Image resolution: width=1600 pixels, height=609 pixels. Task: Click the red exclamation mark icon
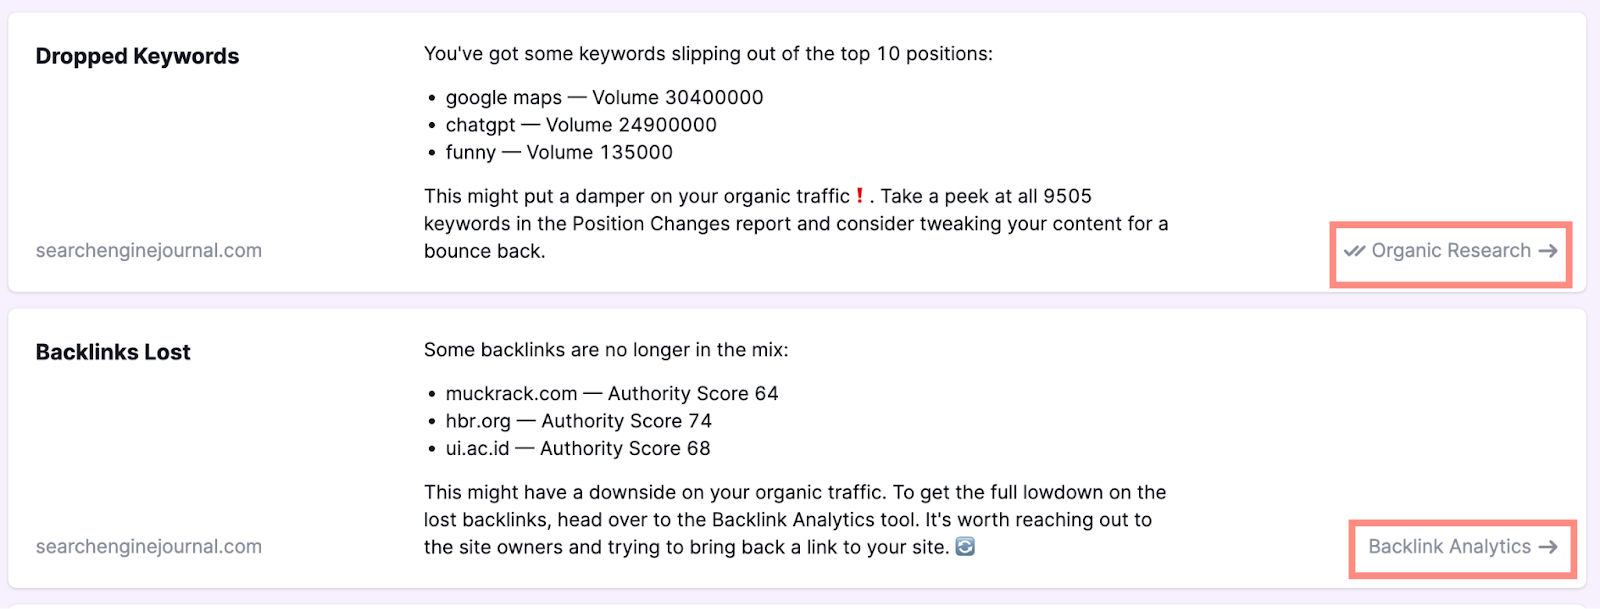[x=860, y=196]
